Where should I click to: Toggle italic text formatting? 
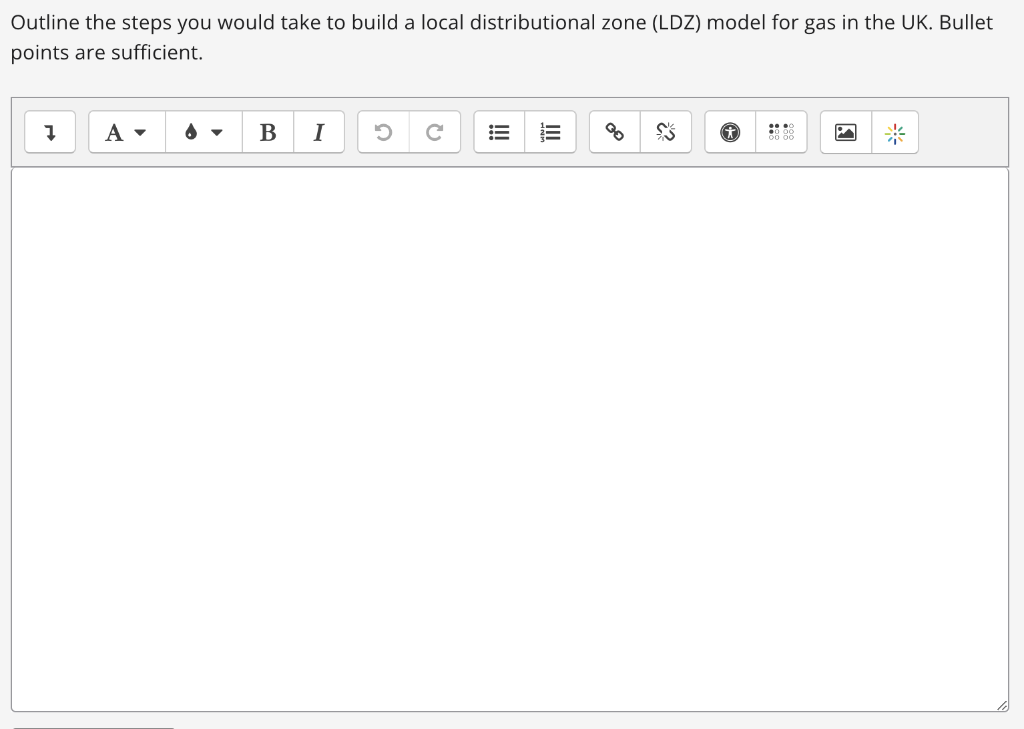point(318,131)
